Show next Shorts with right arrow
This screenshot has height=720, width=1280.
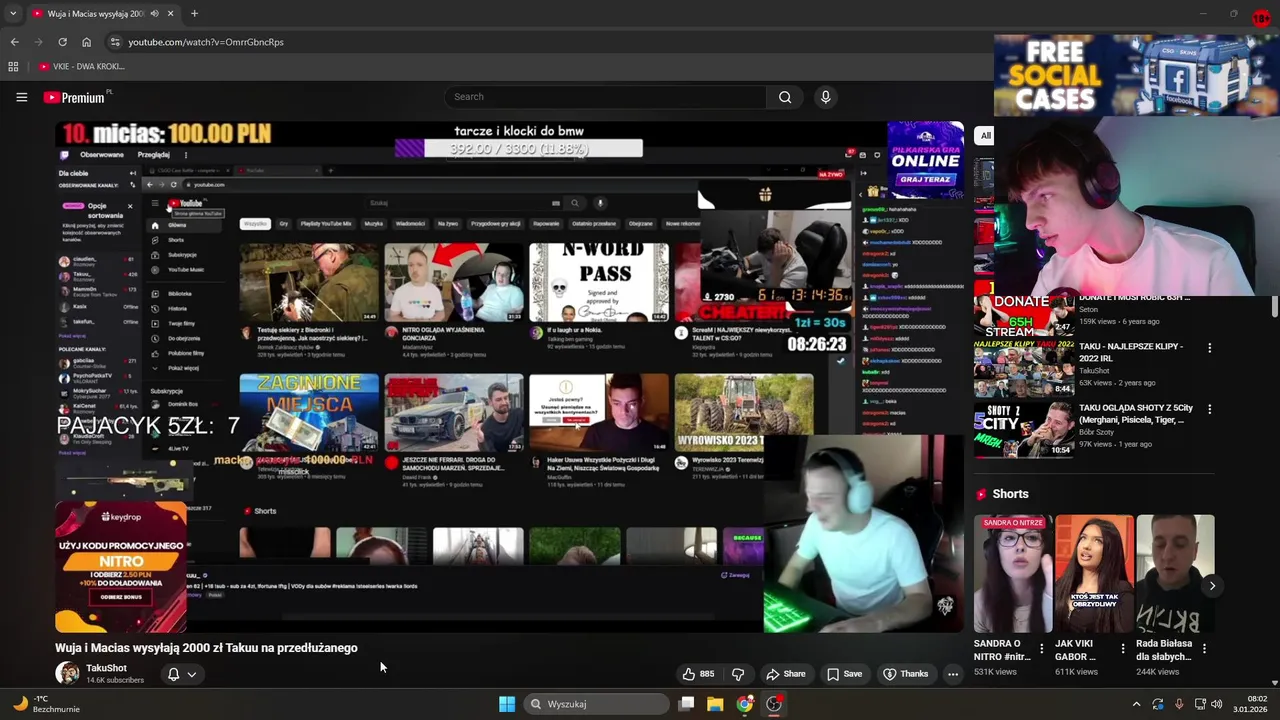1211,586
